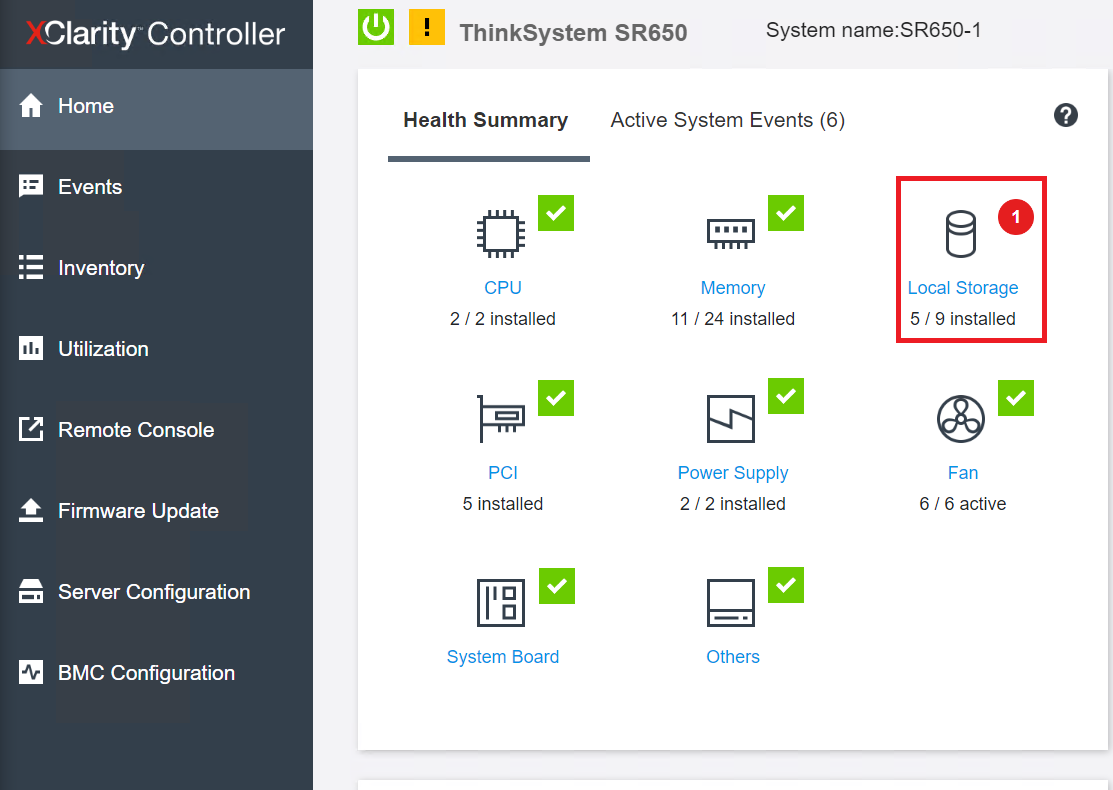Open the green power status icon
This screenshot has height=790, width=1113.
375,27
